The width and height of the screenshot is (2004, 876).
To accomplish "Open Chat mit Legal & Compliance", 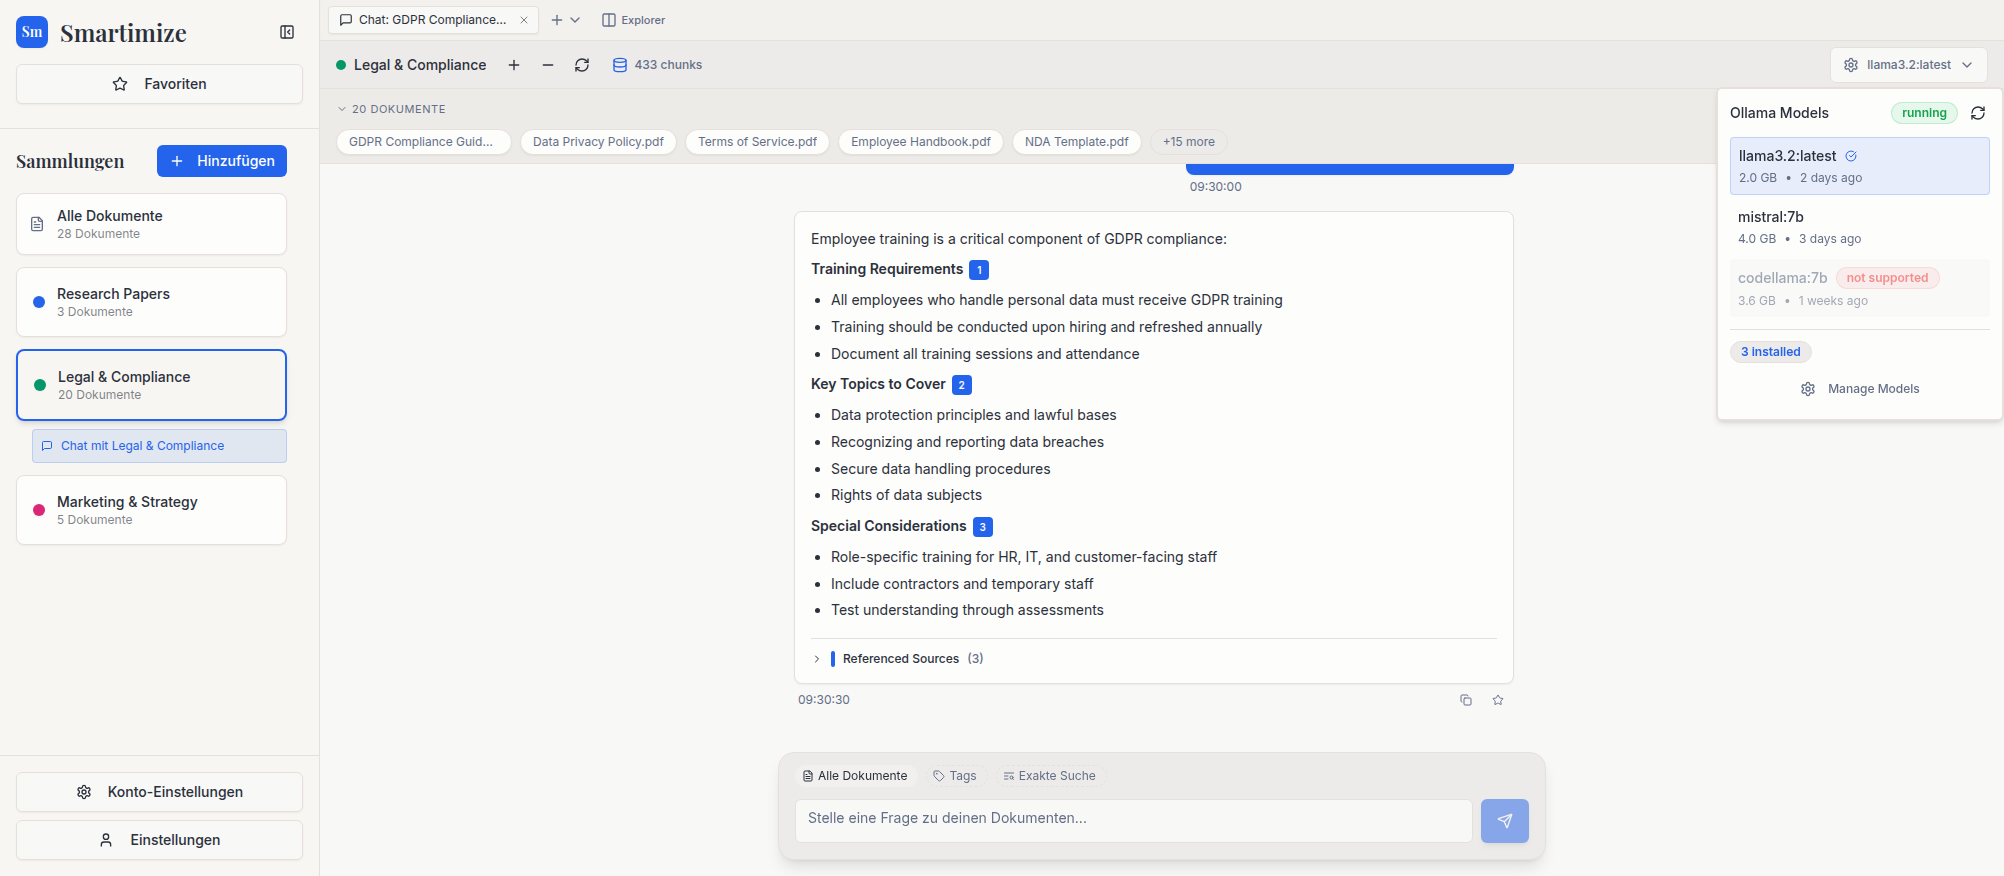I will coord(159,446).
